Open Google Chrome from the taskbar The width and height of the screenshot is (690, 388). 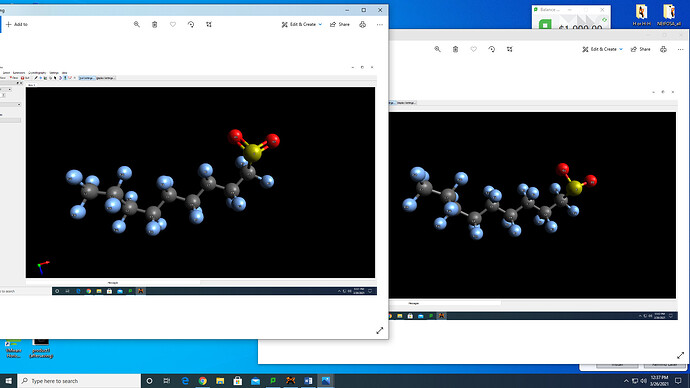[202, 381]
